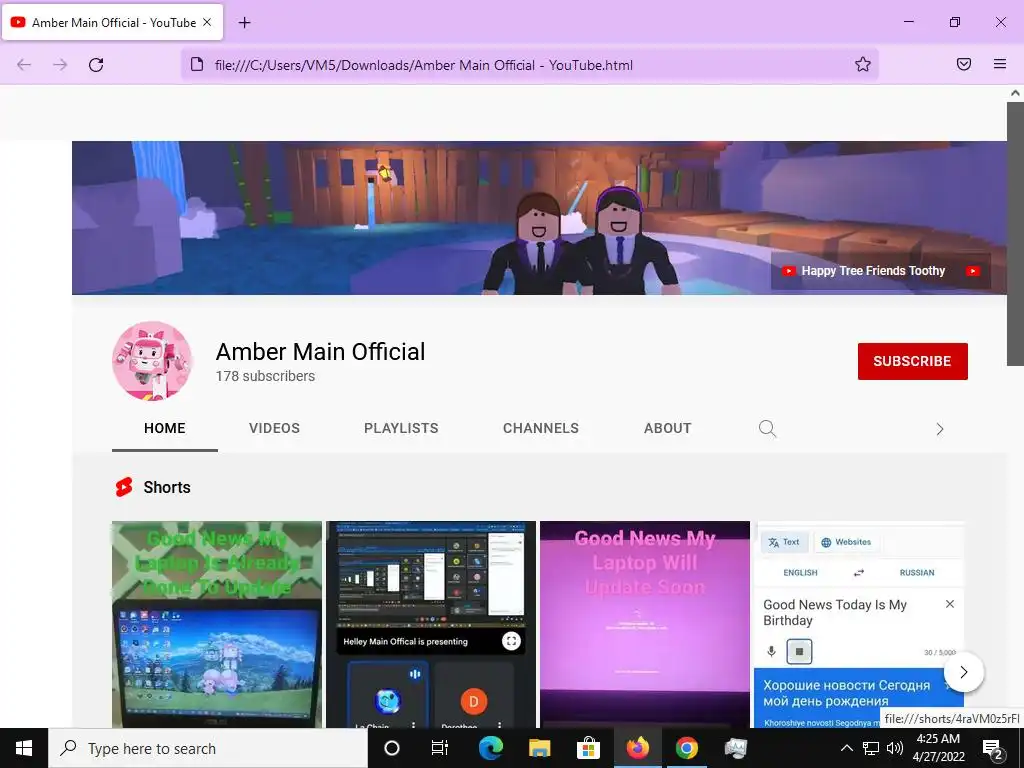The width and height of the screenshot is (1024, 768).
Task: Subscribe to Amber Main Official
Action: [912, 361]
